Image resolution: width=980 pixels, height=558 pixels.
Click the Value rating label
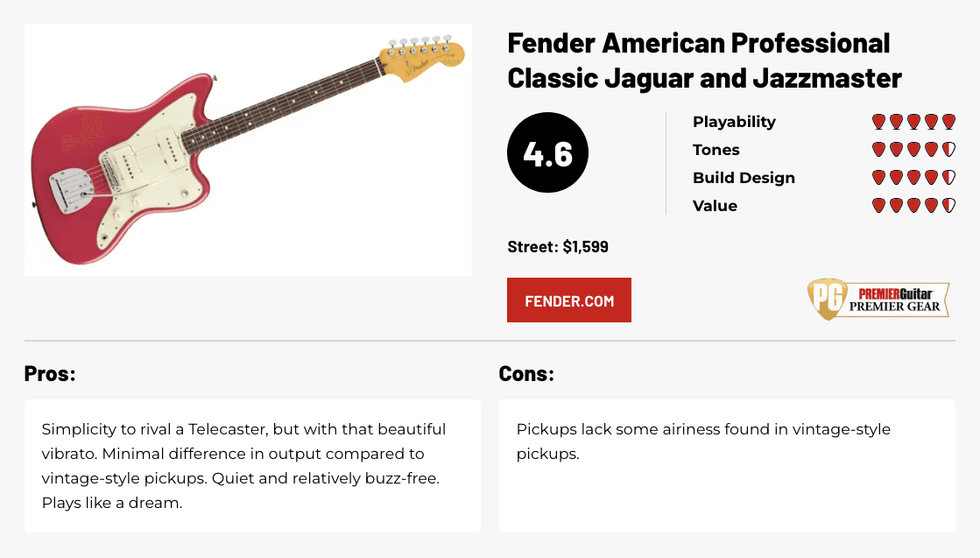(x=714, y=206)
